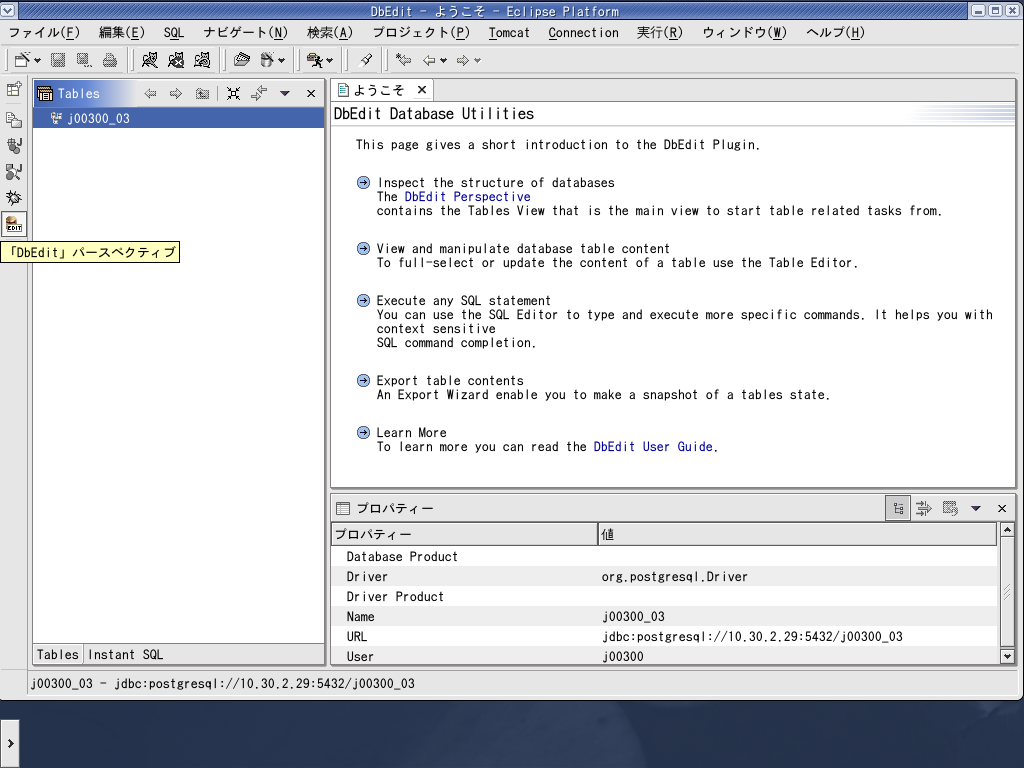Switch to the Java Browsing perspective icon
Image resolution: width=1024 pixels, height=768 pixels.
(x=14, y=172)
